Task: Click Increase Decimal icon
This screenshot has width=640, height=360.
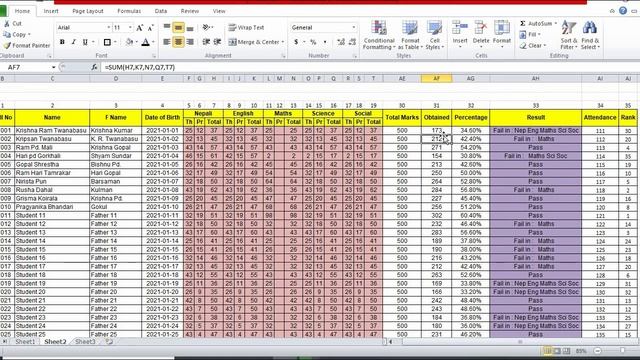Action: tap(341, 42)
